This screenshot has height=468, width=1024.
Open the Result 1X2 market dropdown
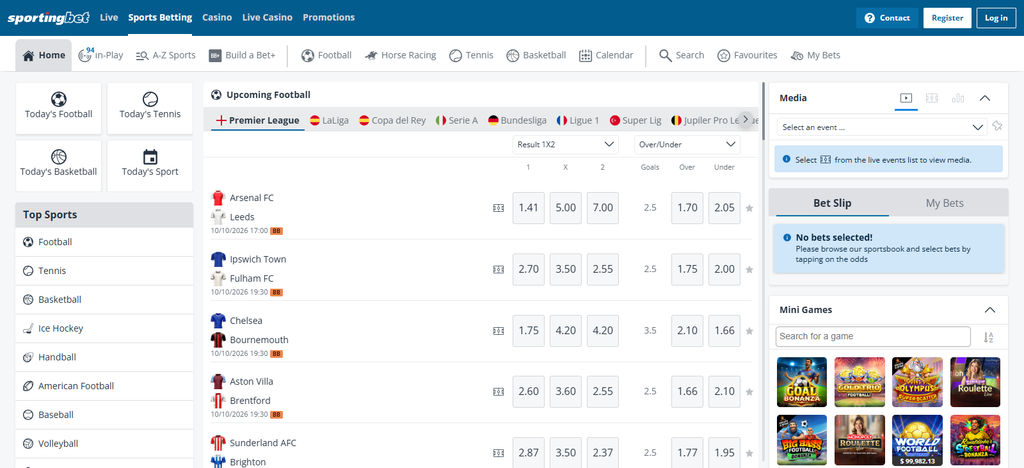pyautogui.click(x=565, y=144)
